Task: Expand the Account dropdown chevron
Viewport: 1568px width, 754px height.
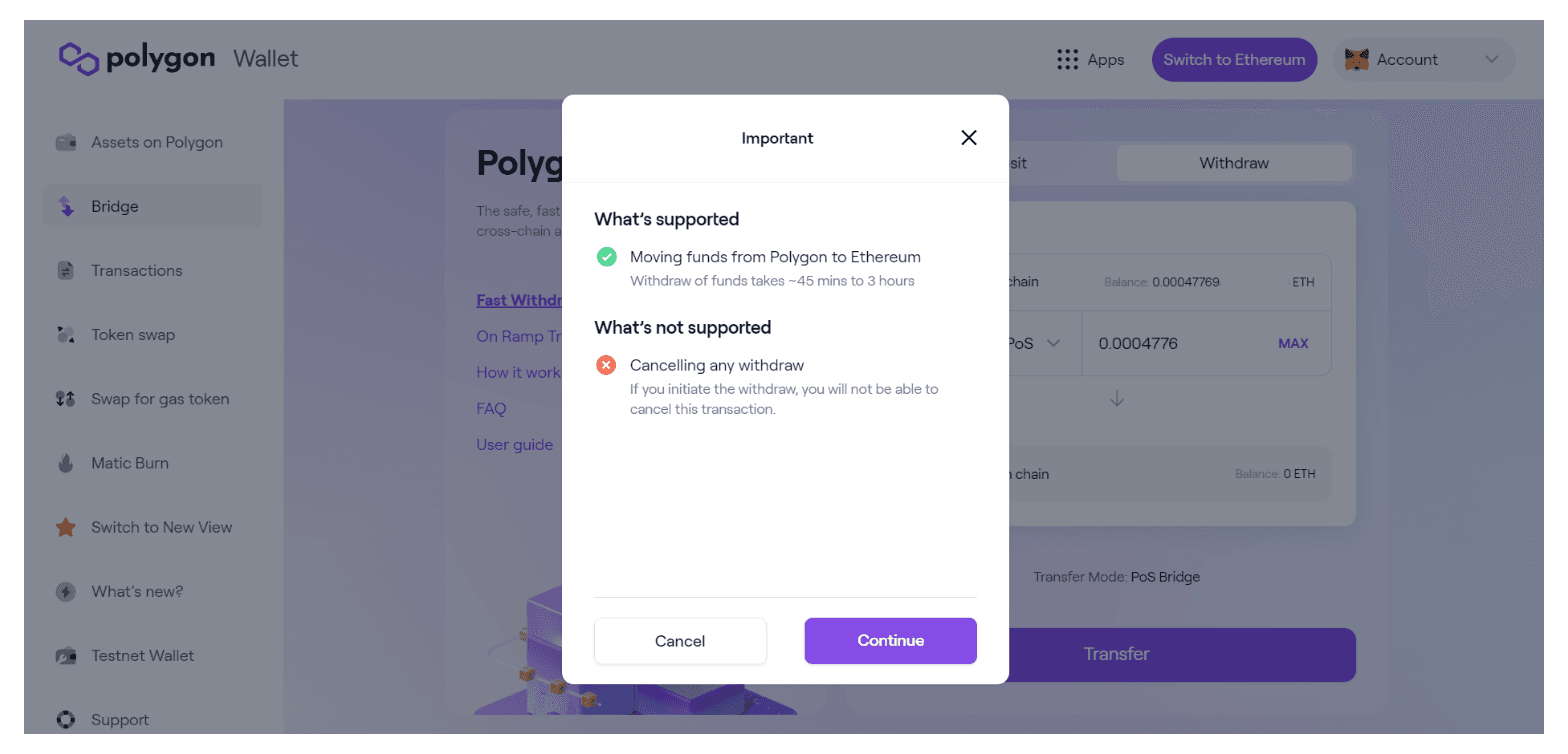Action: pos(1492,60)
